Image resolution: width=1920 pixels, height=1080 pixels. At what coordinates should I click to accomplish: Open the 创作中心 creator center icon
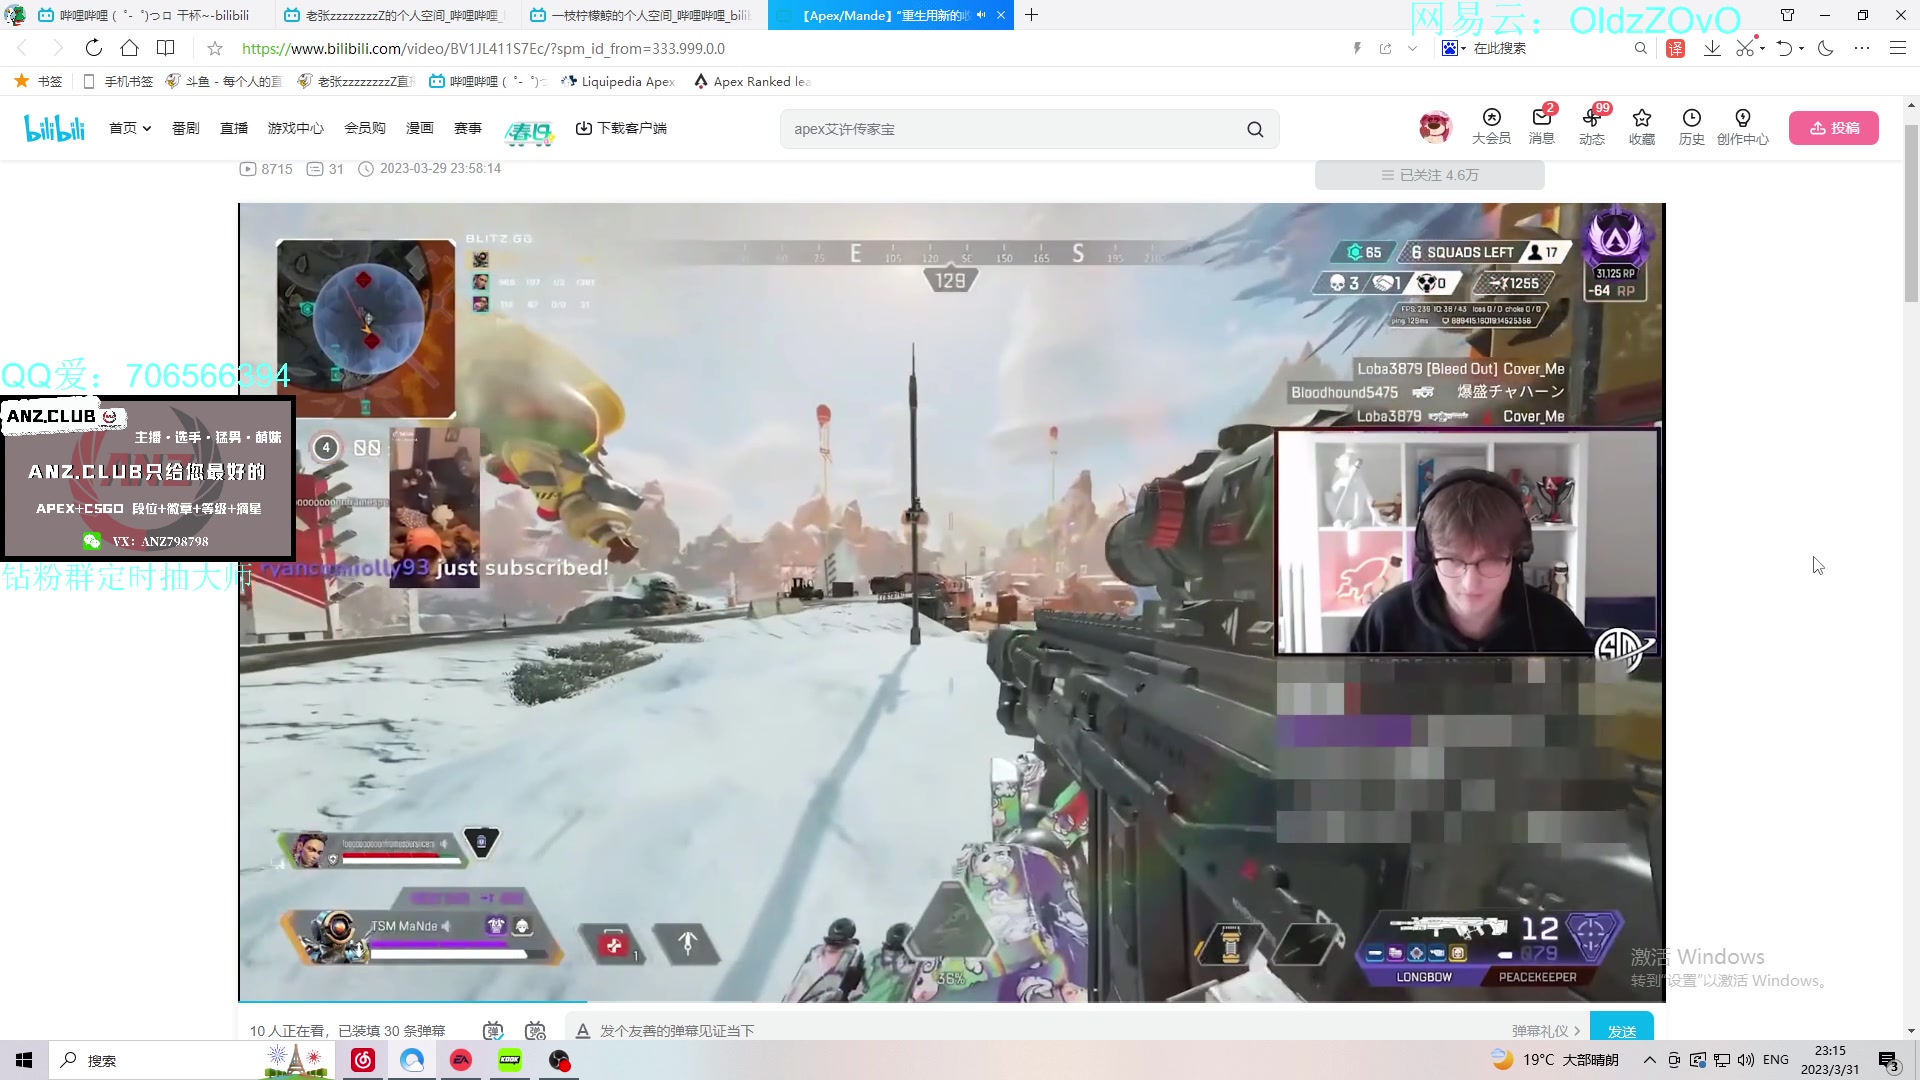[x=1742, y=127]
